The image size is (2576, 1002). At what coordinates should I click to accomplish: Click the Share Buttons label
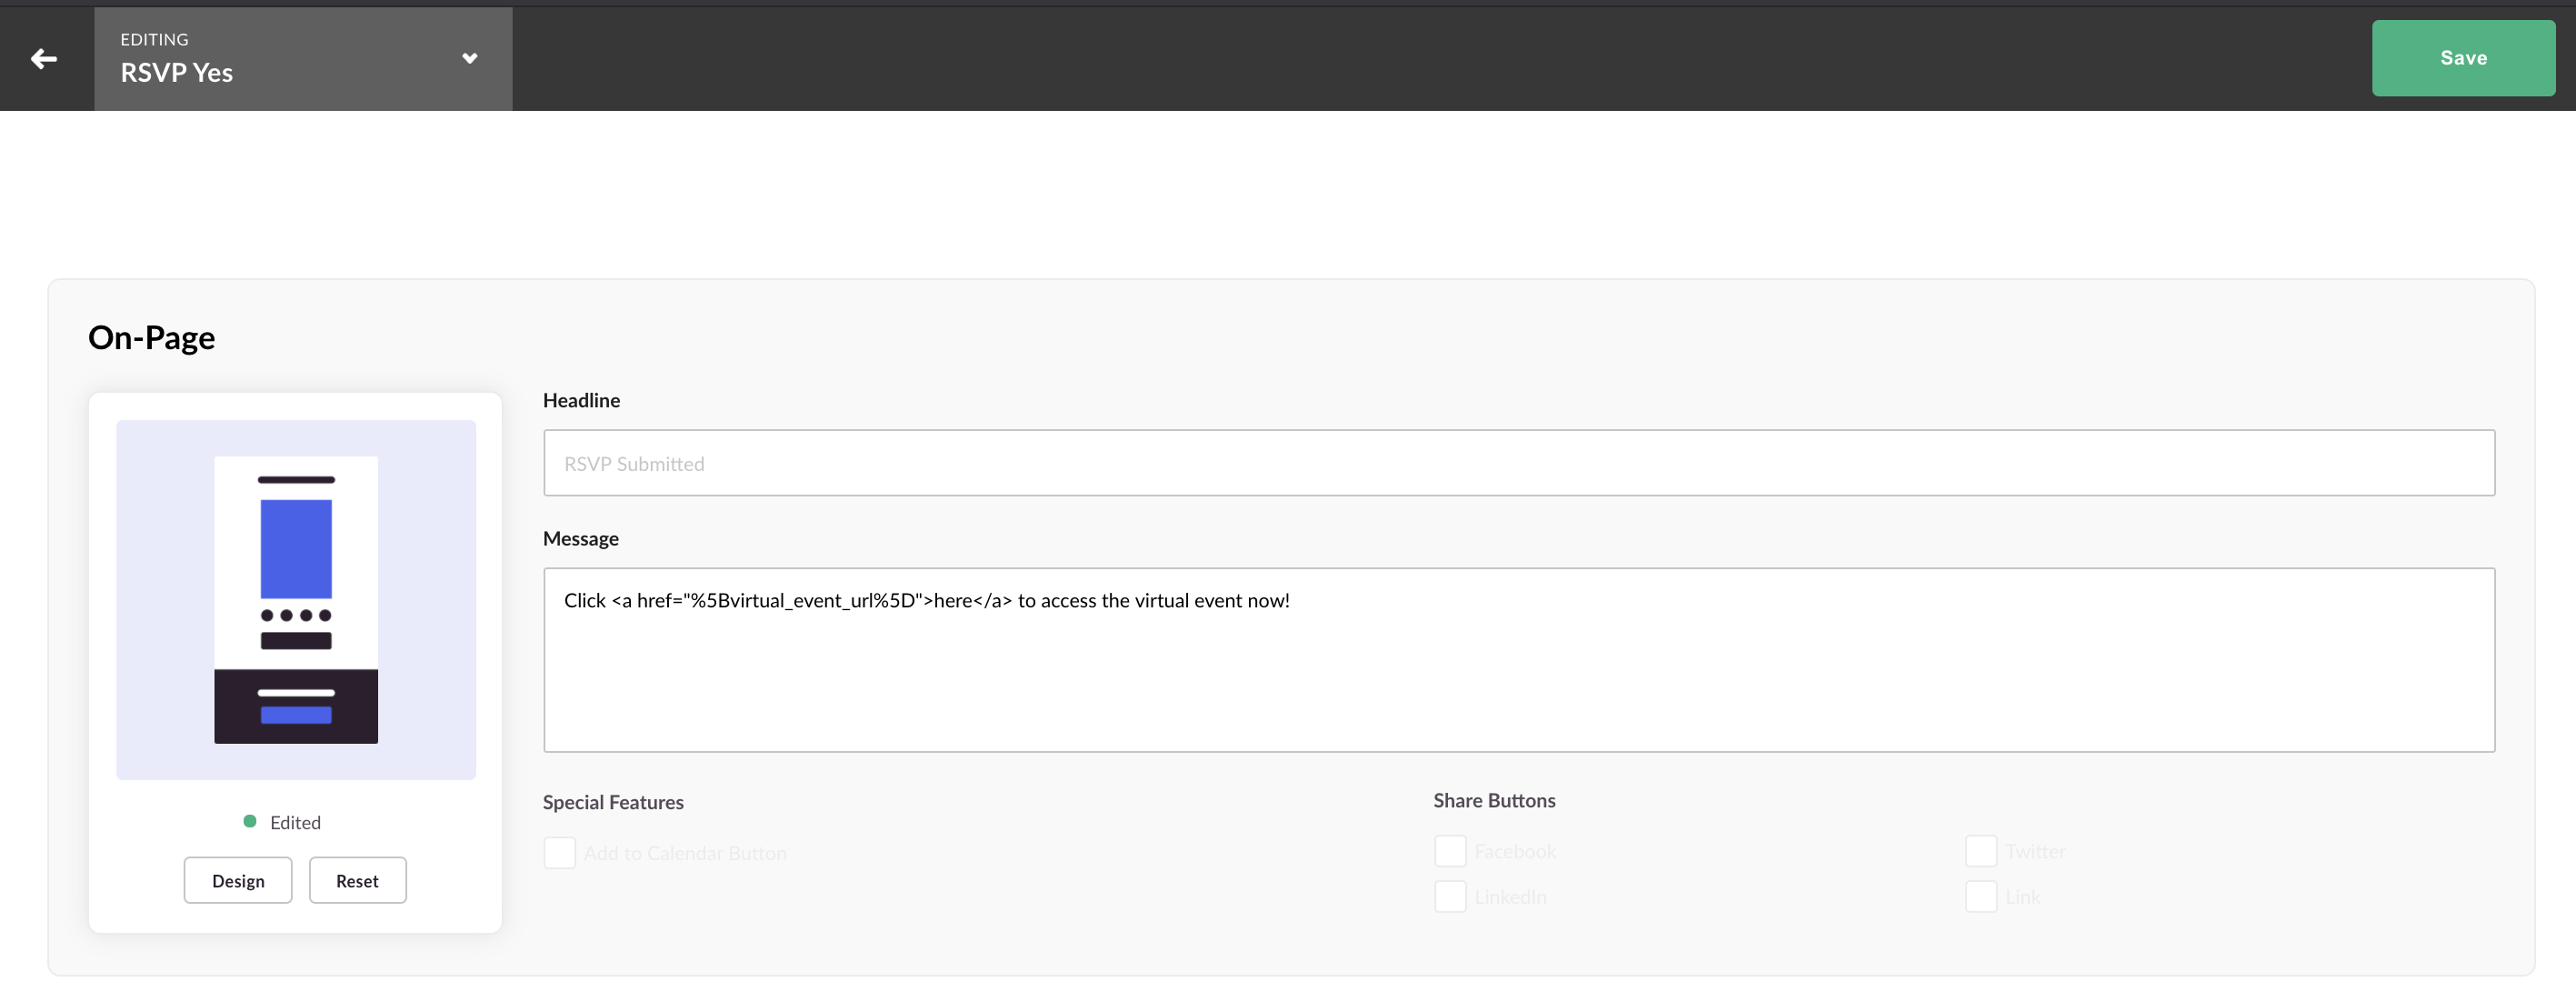(1494, 800)
